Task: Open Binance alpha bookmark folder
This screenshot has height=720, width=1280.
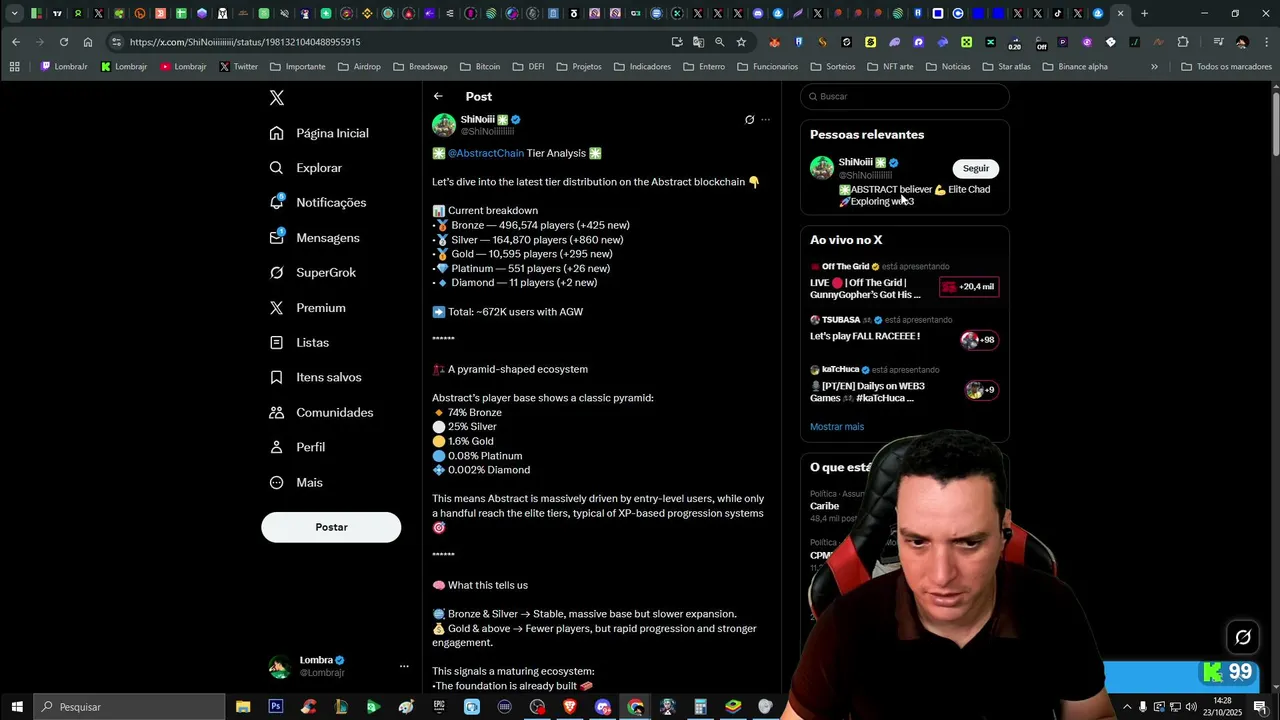Action: 1075,67
